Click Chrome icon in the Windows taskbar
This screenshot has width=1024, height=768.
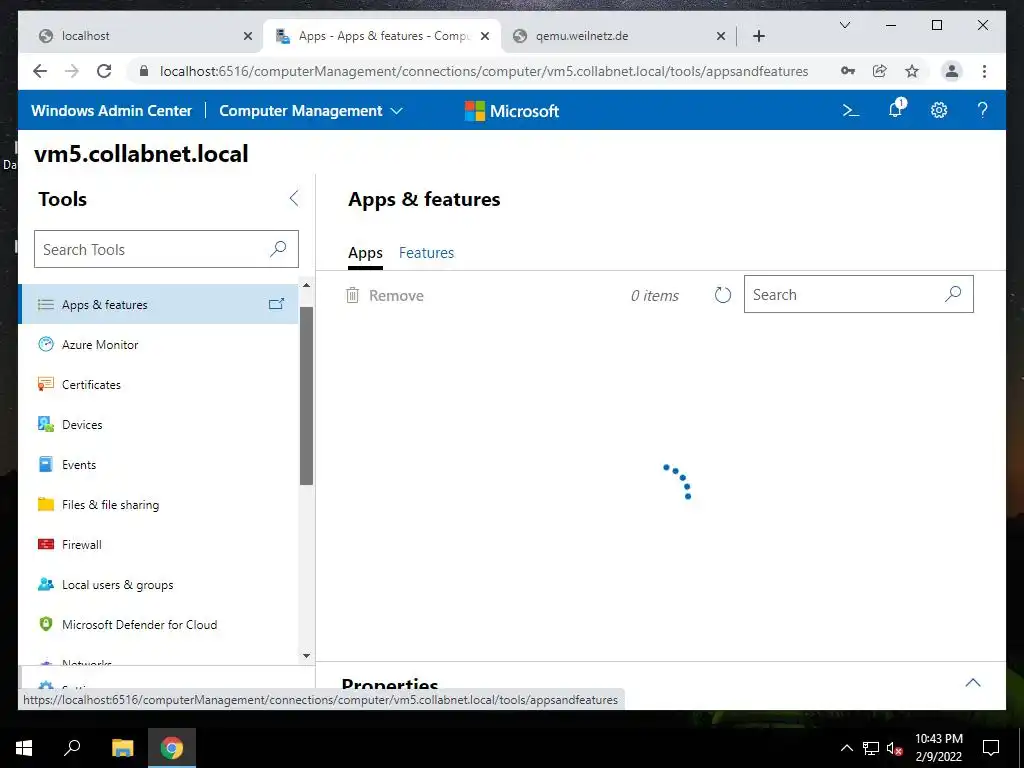[172, 748]
